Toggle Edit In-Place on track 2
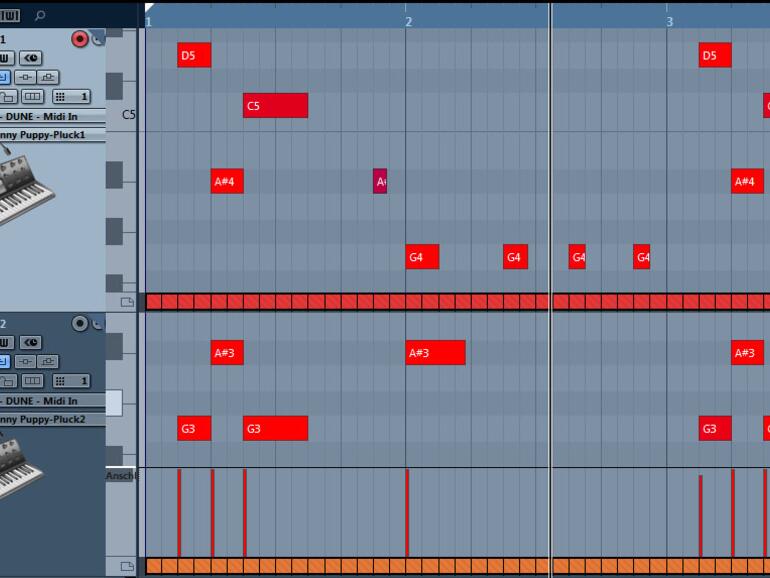The height and width of the screenshot is (578, 770). tap(4, 361)
